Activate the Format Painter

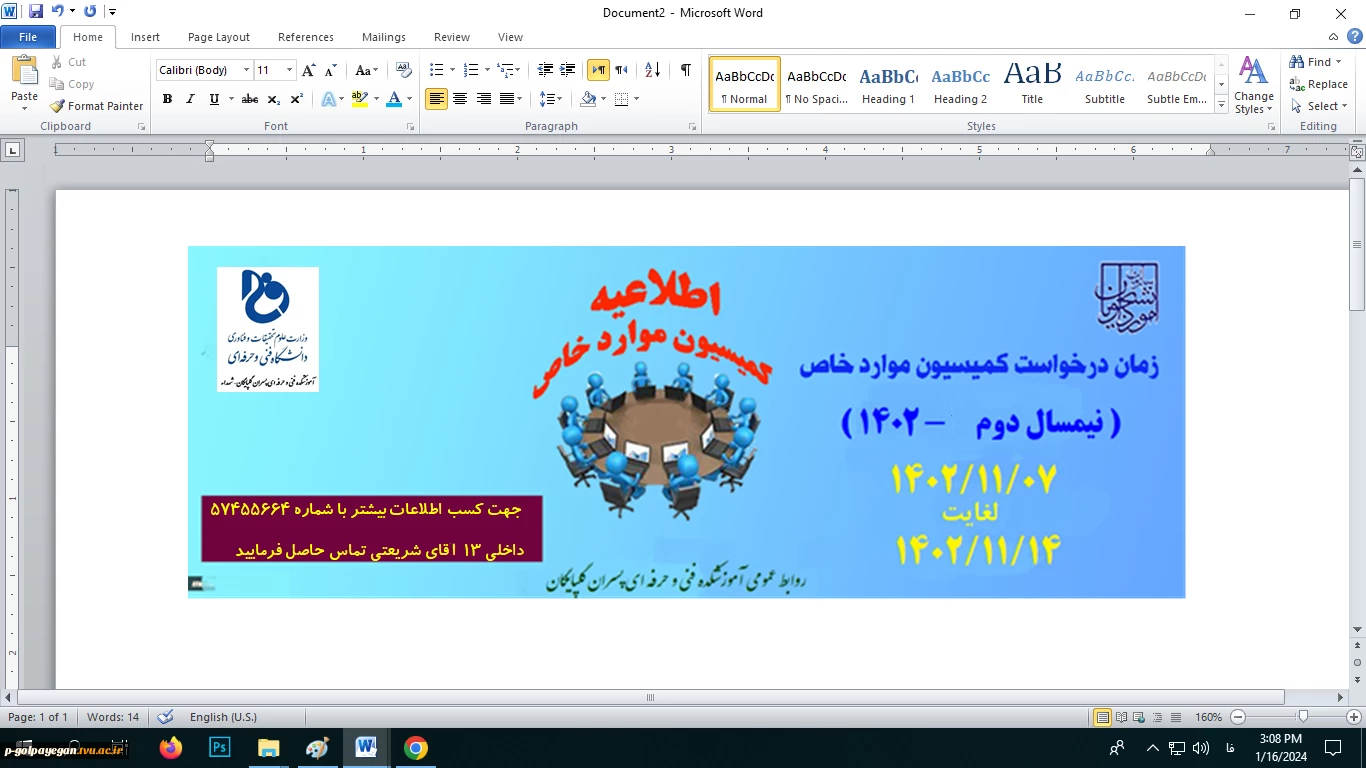[x=97, y=106]
